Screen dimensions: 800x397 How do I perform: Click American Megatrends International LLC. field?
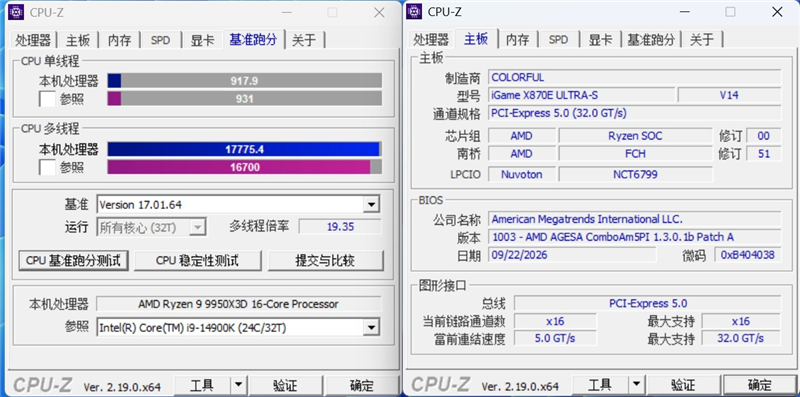(x=635, y=219)
